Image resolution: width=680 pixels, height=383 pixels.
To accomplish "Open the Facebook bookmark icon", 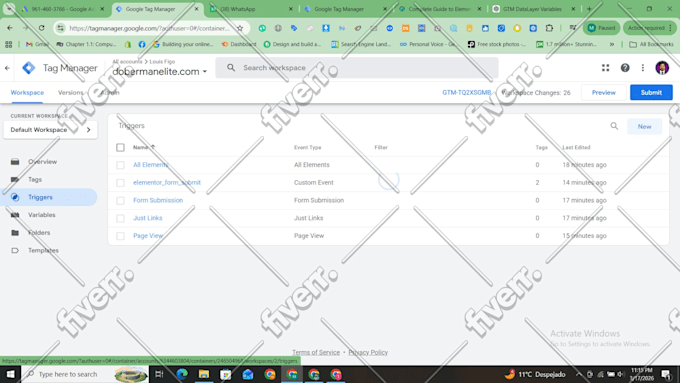I will 142,44.
